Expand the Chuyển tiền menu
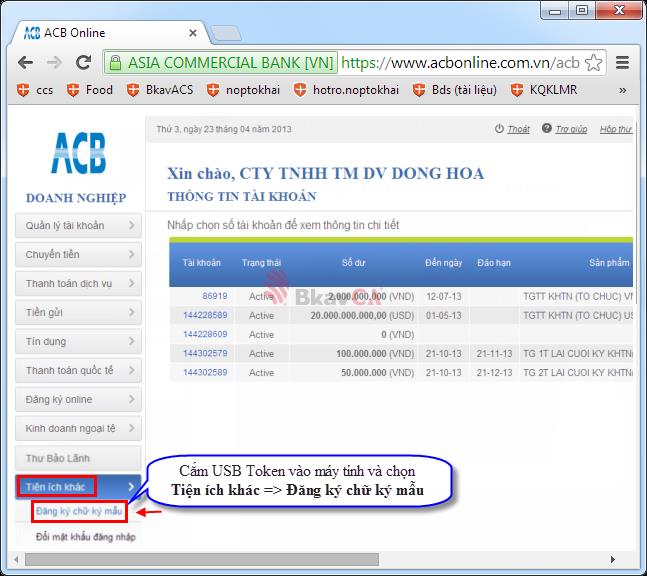The image size is (647, 576). [79, 255]
